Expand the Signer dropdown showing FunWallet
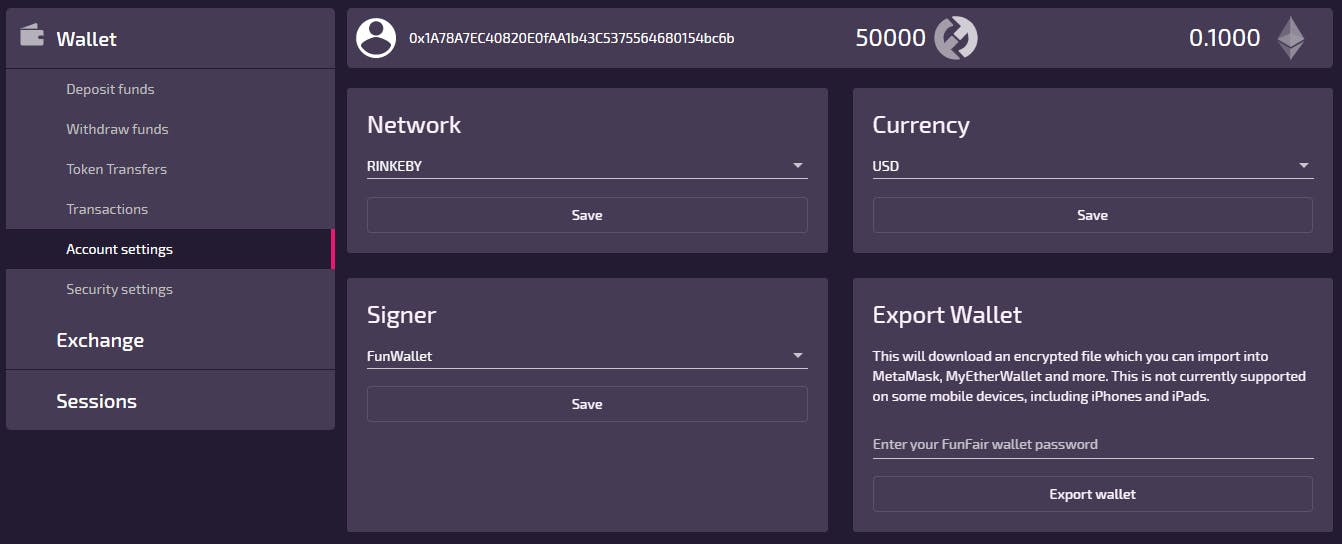Image resolution: width=1342 pixels, height=544 pixels. pos(587,356)
